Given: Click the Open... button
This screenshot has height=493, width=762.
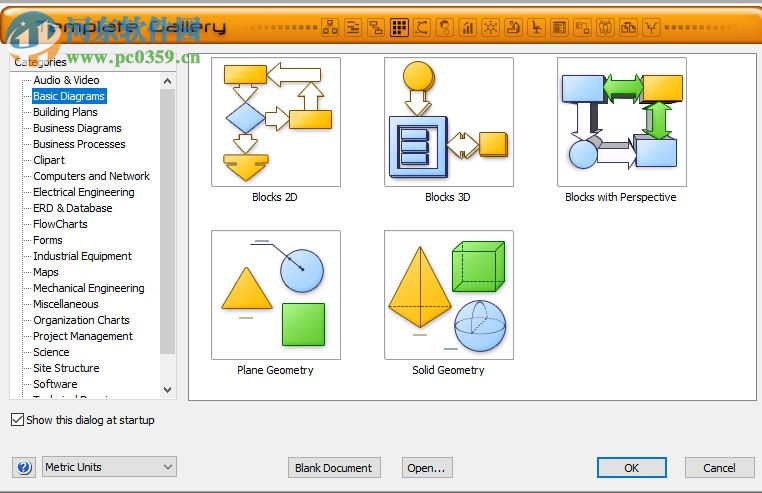Looking at the screenshot, I should click(x=427, y=468).
